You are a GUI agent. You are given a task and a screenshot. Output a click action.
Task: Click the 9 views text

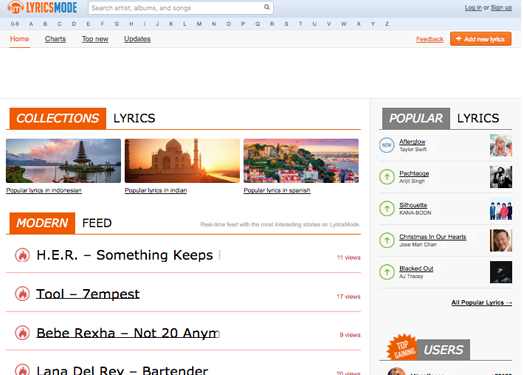click(350, 335)
